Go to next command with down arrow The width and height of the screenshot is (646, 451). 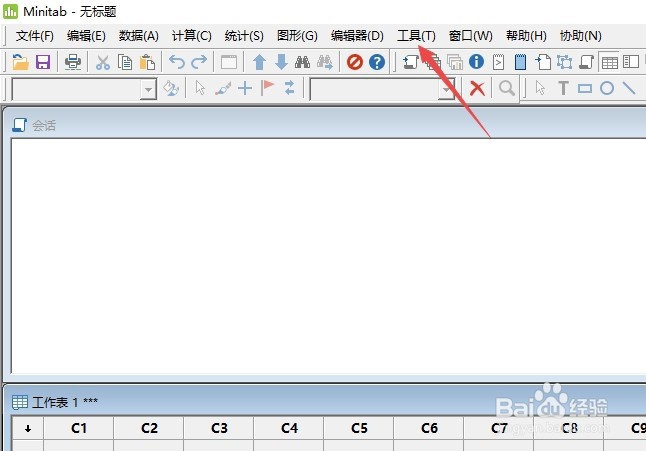point(281,62)
